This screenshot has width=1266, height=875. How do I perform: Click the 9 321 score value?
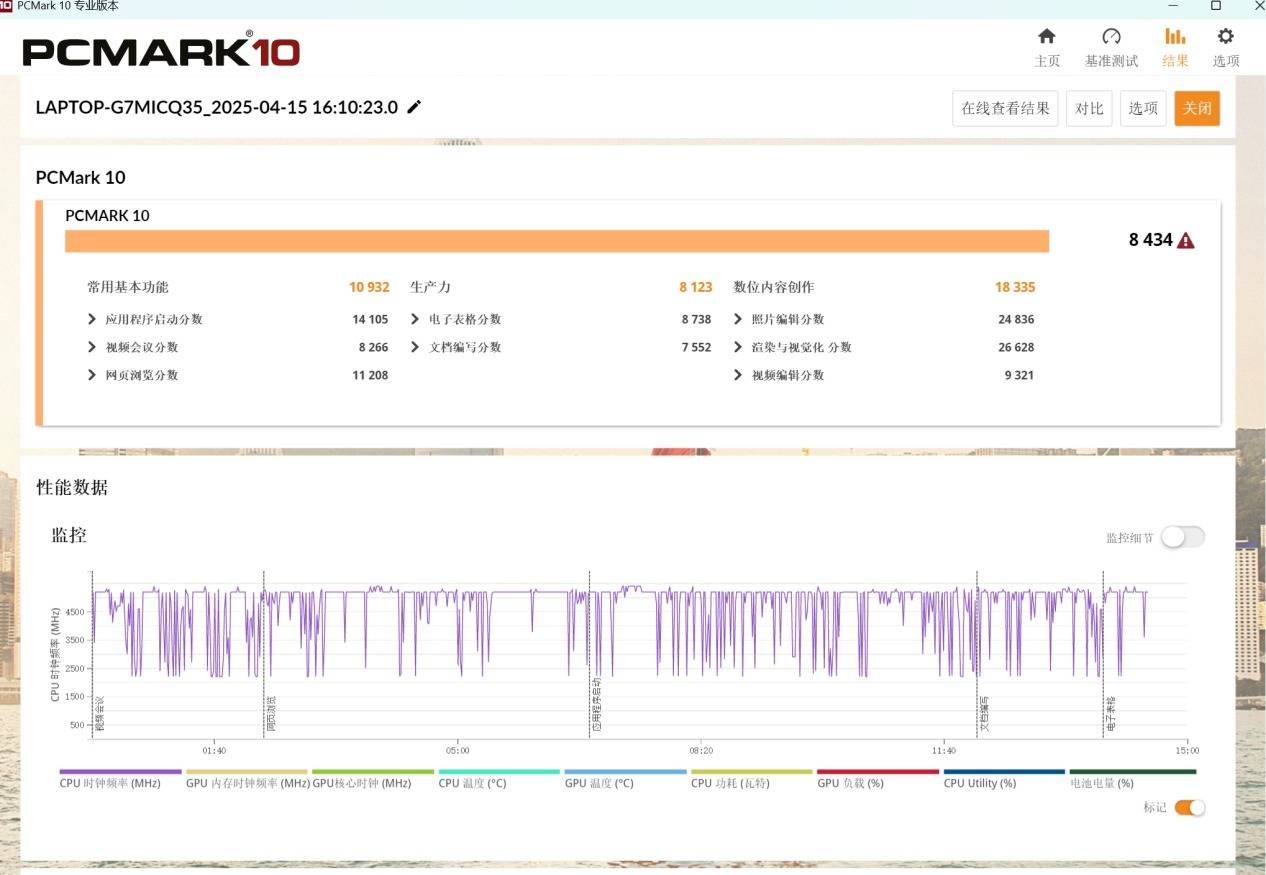1020,375
